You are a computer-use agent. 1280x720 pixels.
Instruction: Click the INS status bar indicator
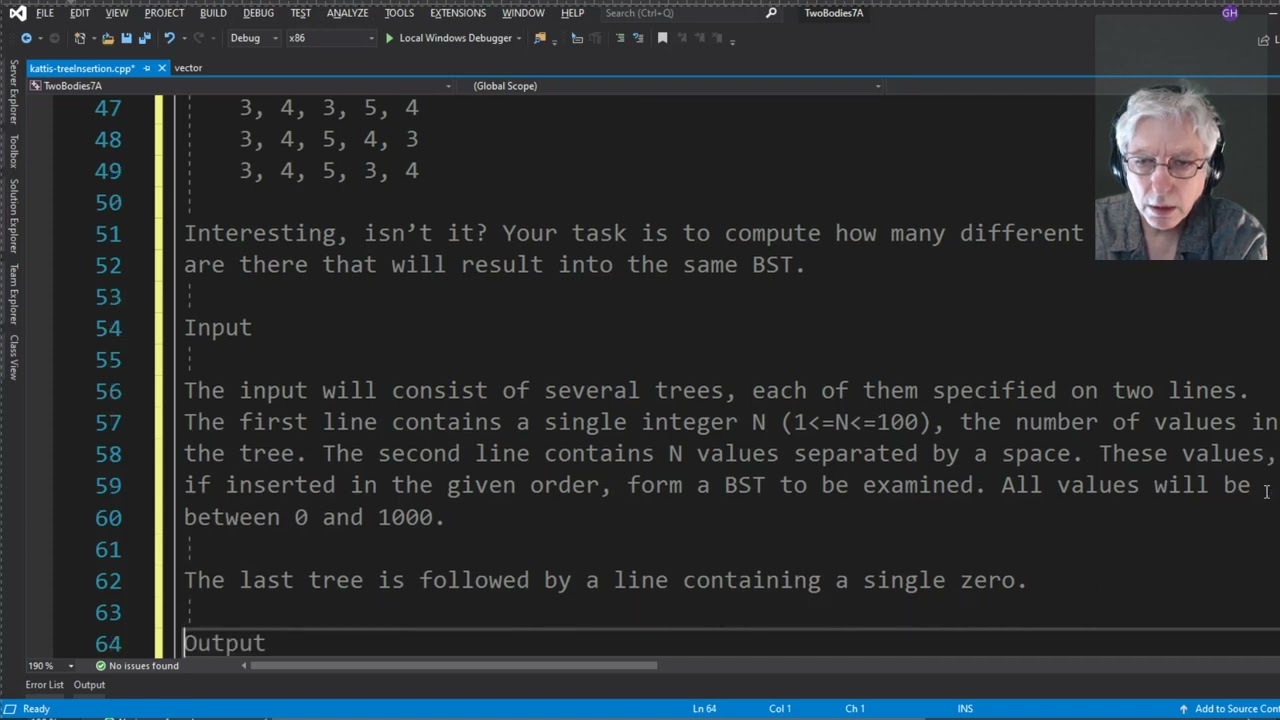(965, 709)
